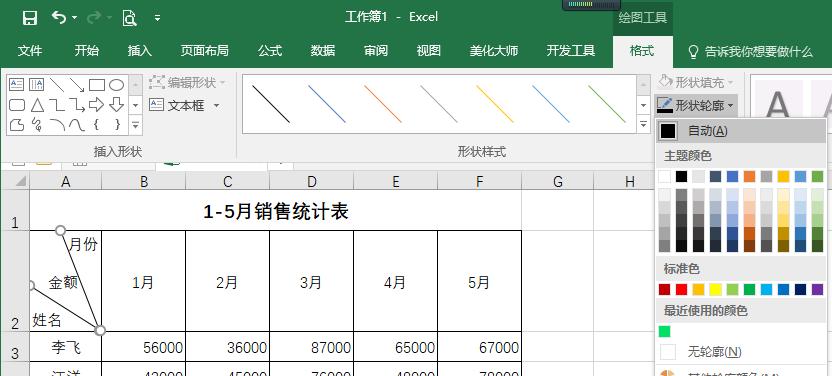Select the down arrow shape
This screenshot has width=832, height=376.
[x=116, y=105]
